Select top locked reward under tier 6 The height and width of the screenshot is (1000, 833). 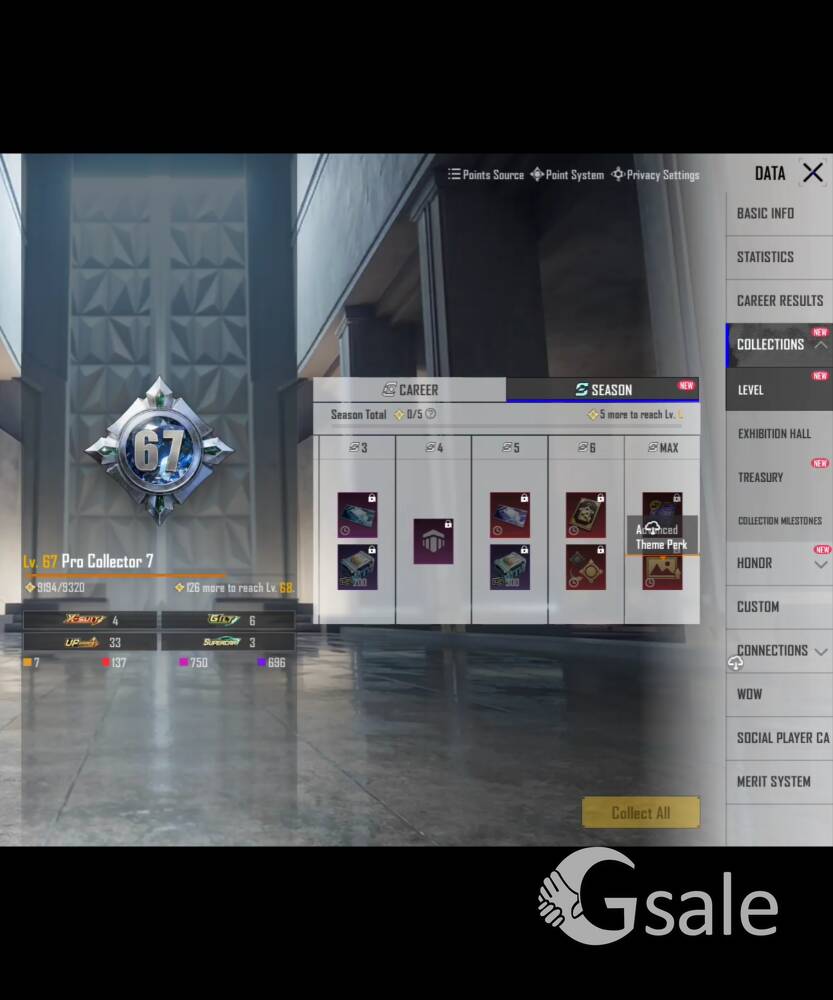tap(585, 513)
